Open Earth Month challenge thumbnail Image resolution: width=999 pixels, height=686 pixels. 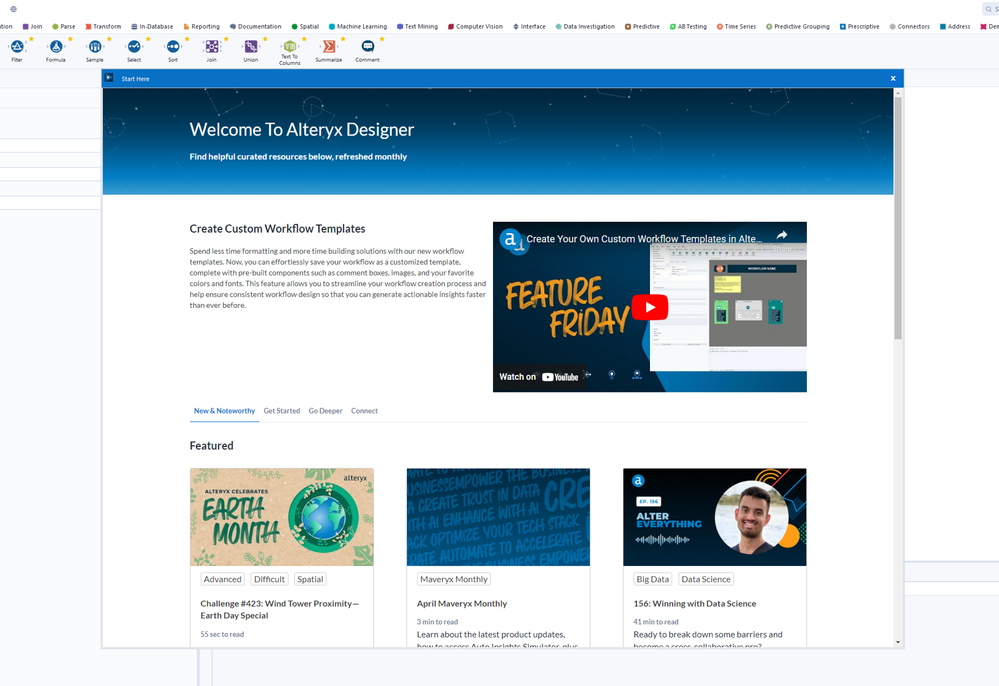coord(282,517)
